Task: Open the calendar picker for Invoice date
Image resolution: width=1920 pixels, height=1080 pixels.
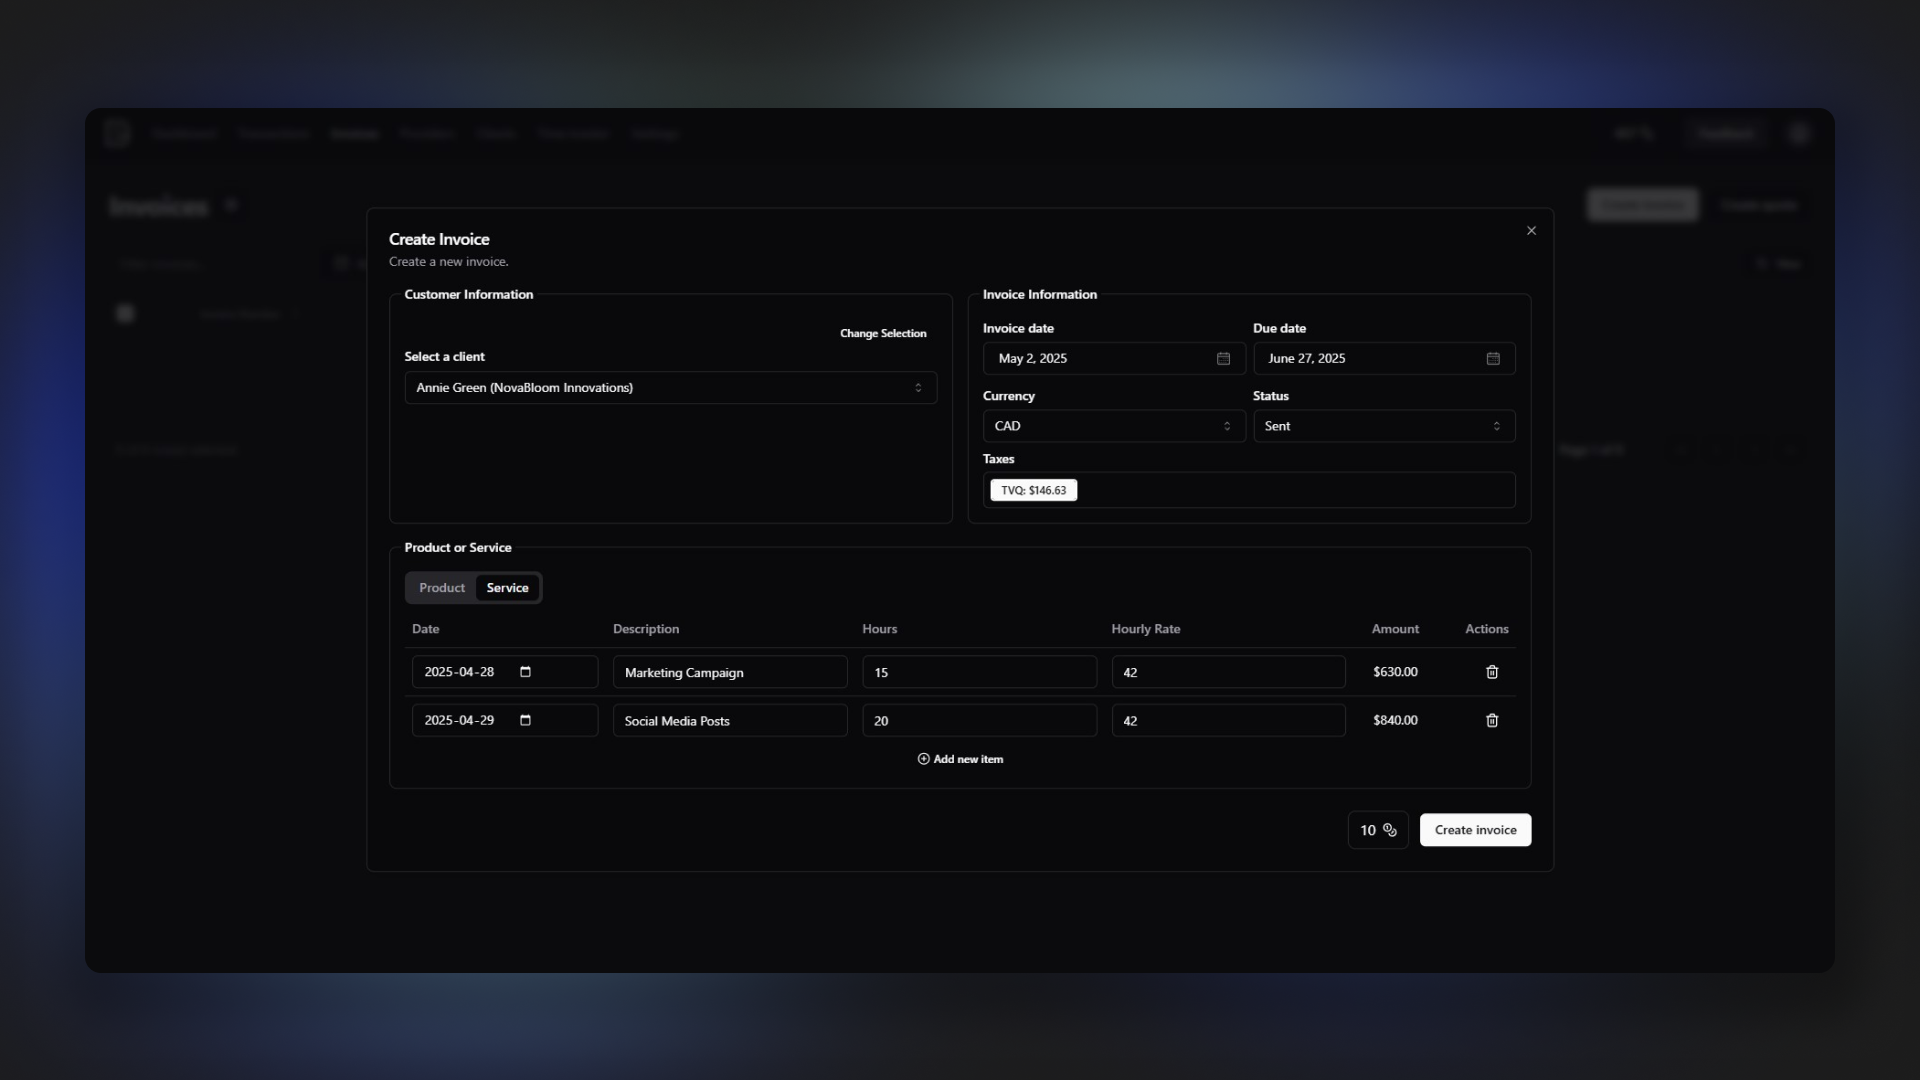Action: coord(1223,358)
